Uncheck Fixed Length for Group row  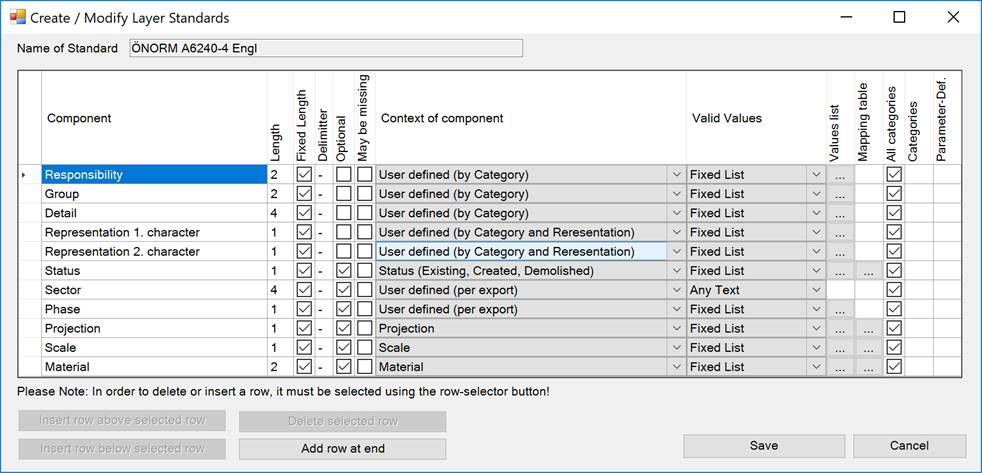[x=303, y=194]
